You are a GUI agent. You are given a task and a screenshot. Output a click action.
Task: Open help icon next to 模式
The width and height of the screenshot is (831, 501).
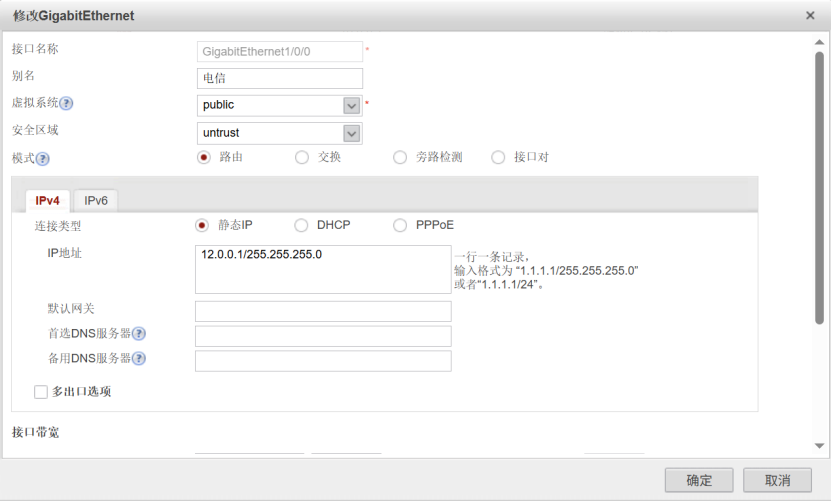point(42,159)
